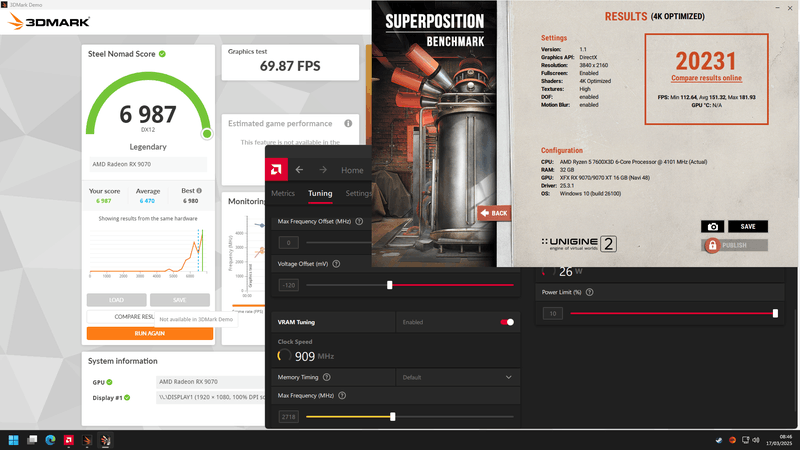Click BACK in Superposition Benchmark
The width and height of the screenshot is (800, 450).
(x=494, y=213)
